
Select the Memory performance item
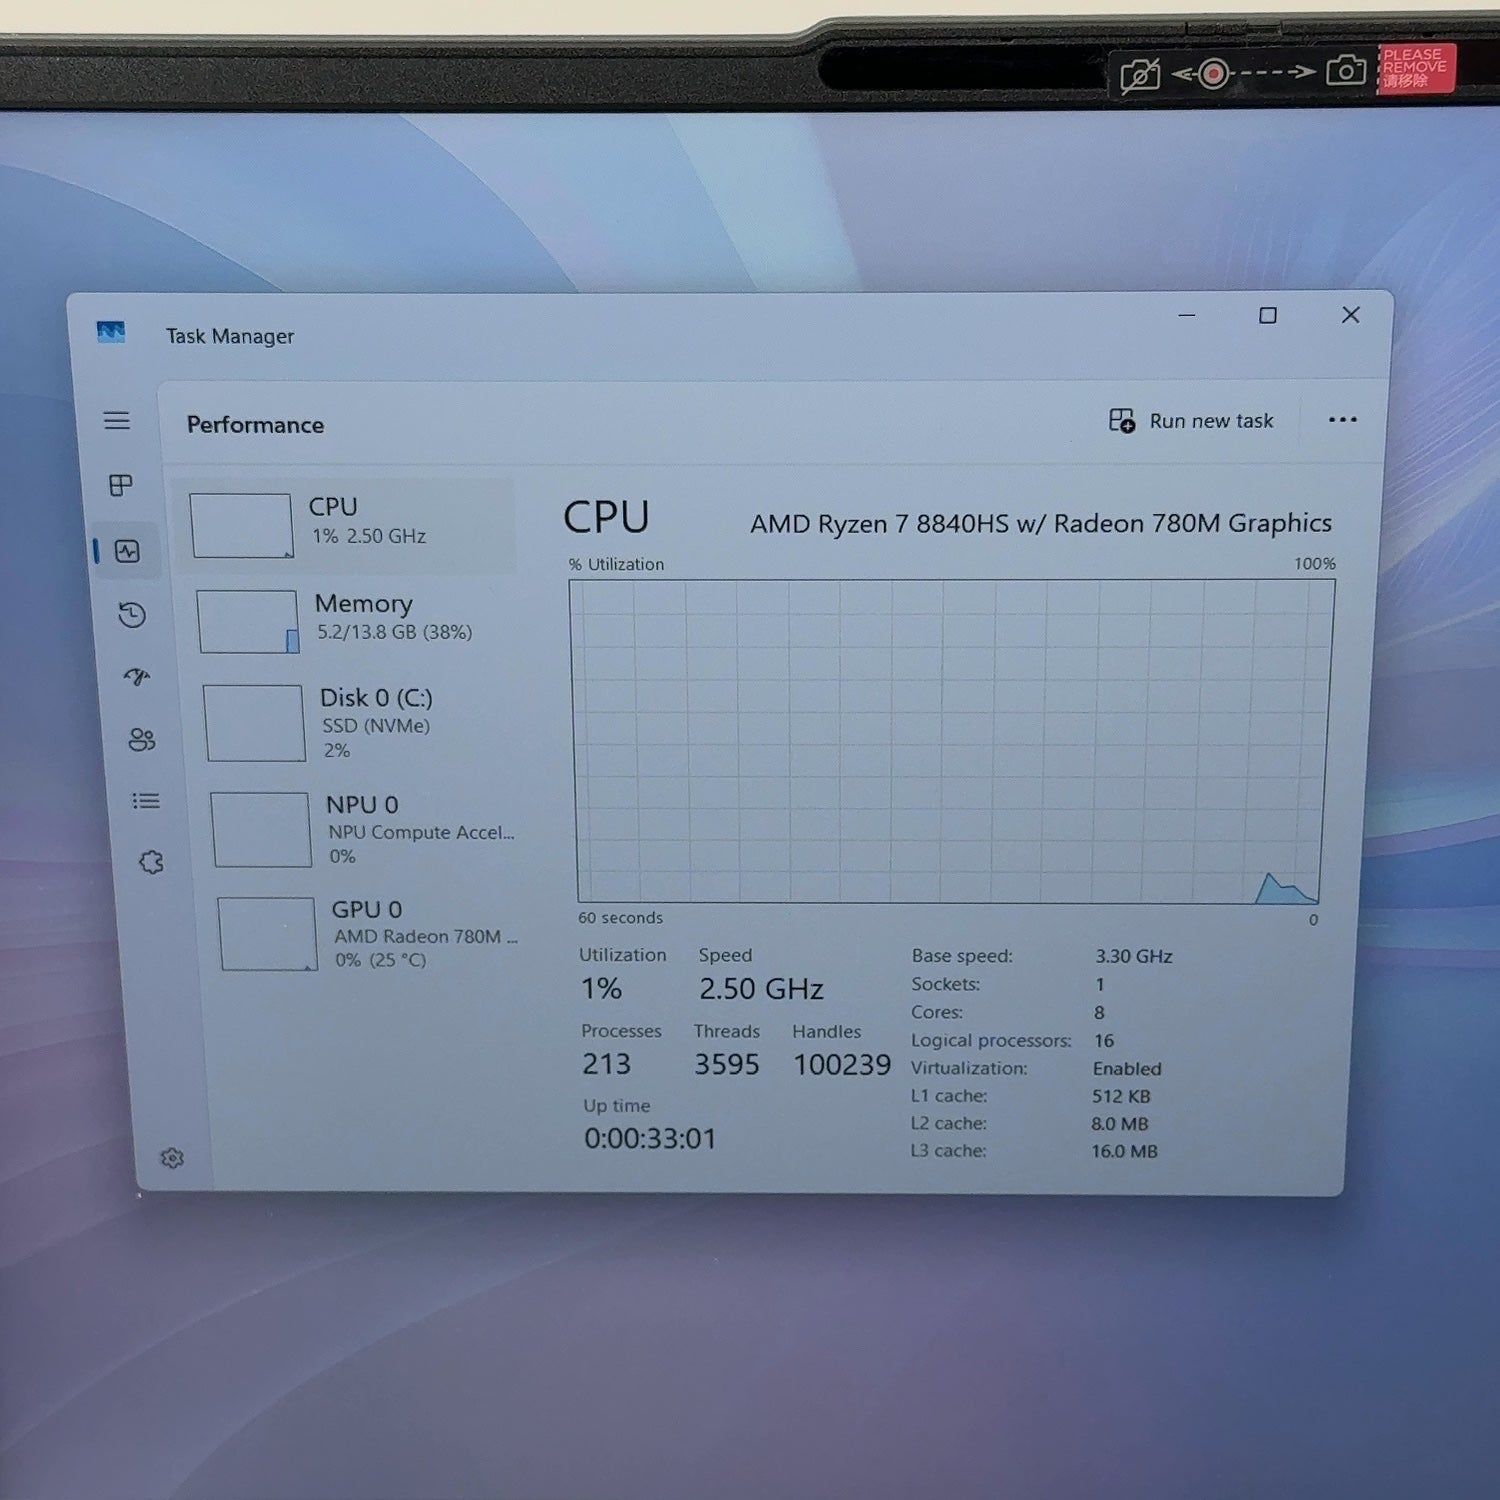coord(350,620)
